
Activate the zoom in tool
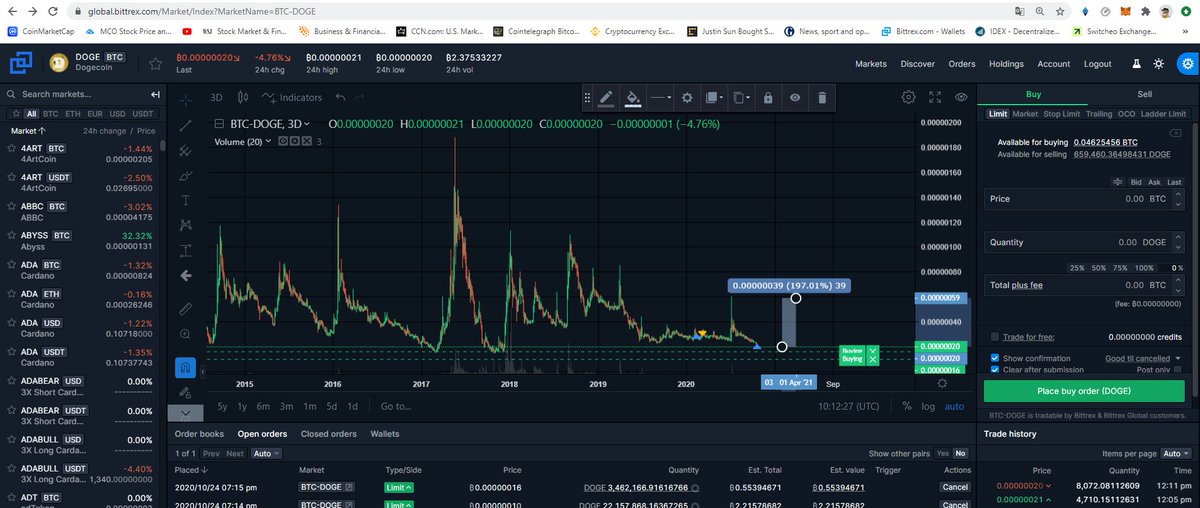(185, 334)
